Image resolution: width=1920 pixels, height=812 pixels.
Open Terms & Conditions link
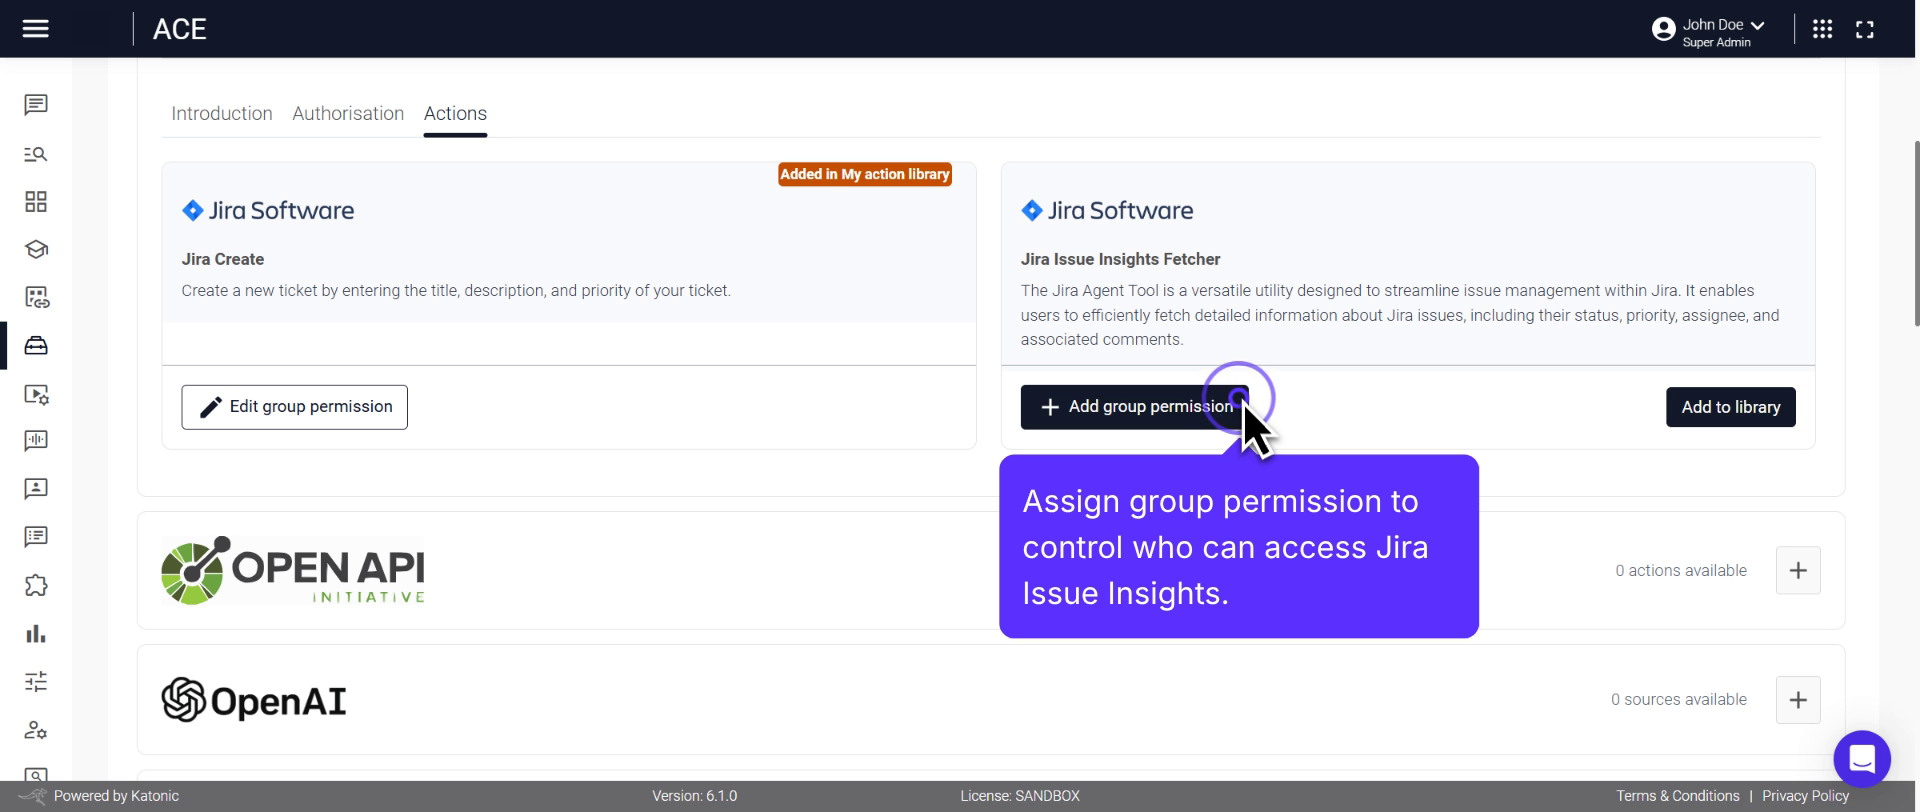(1677, 796)
